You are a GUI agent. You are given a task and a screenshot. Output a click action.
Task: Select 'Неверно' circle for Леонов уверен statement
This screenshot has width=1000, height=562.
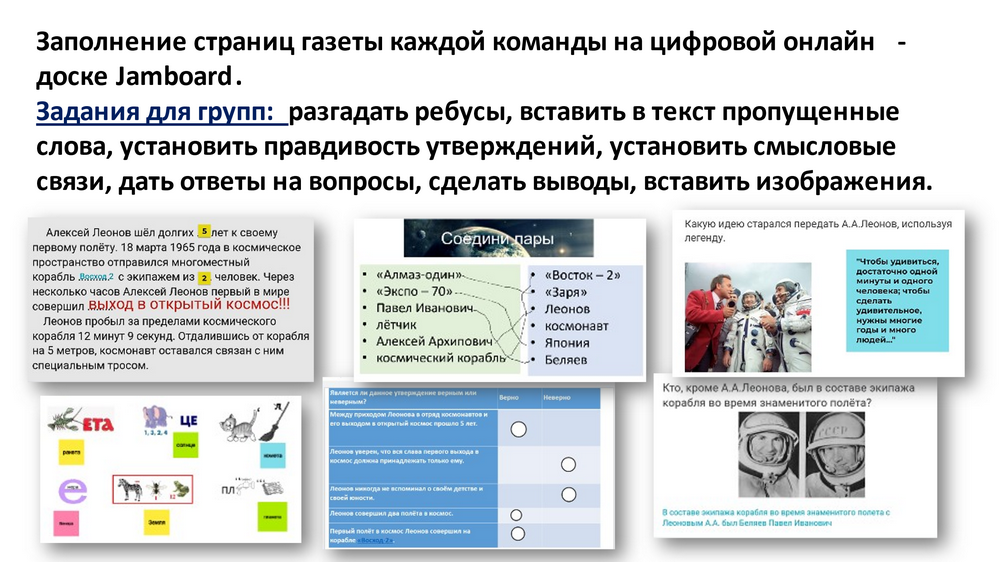coord(568,463)
